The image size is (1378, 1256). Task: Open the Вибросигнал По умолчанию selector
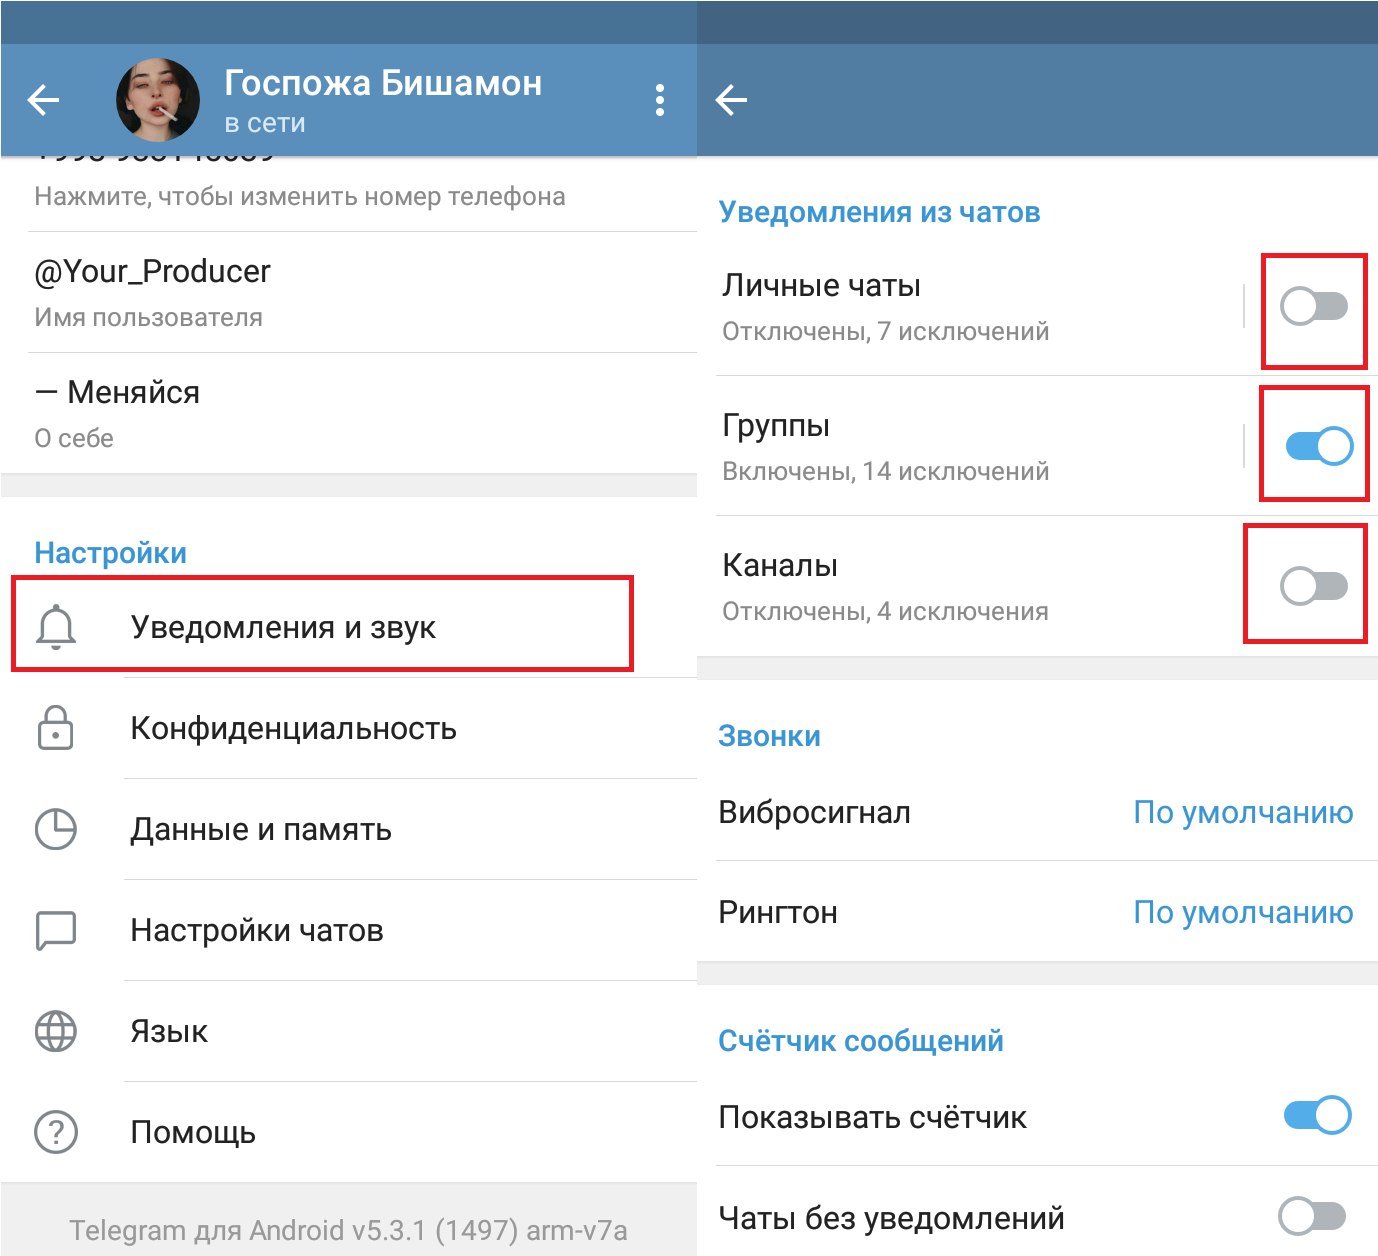[1242, 812]
